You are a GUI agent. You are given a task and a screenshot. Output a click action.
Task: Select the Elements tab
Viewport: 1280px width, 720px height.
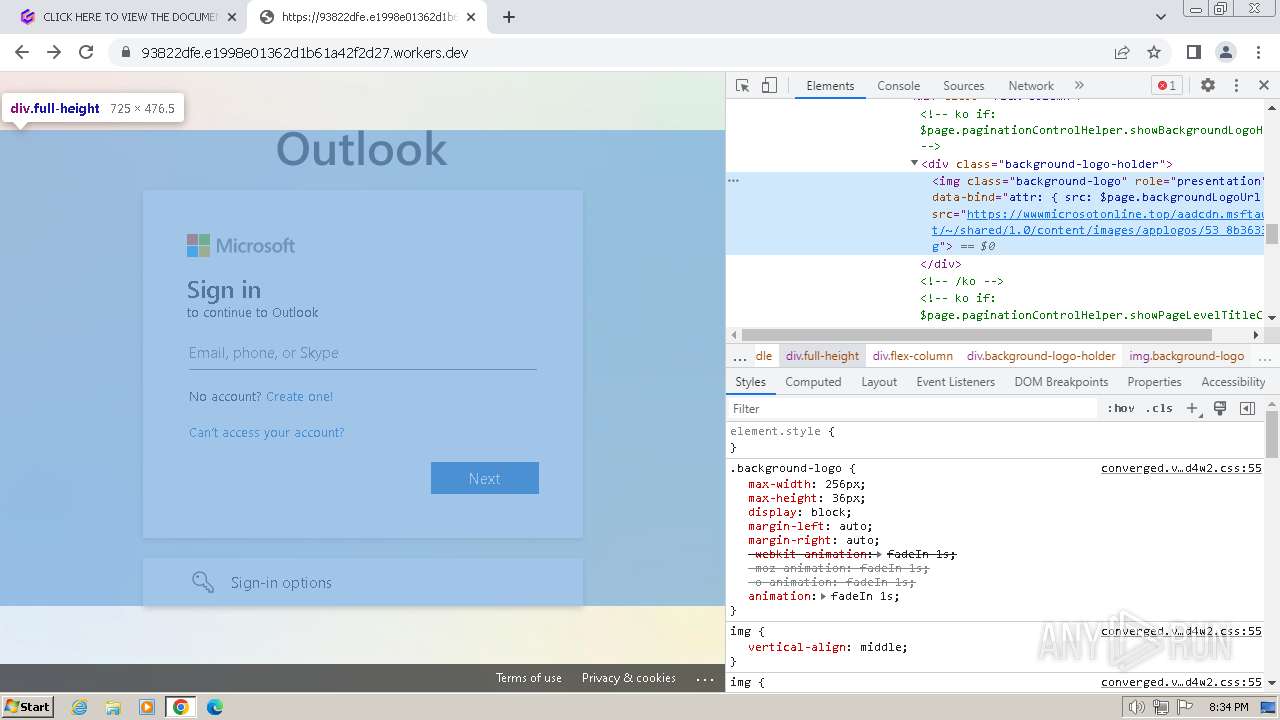830,86
